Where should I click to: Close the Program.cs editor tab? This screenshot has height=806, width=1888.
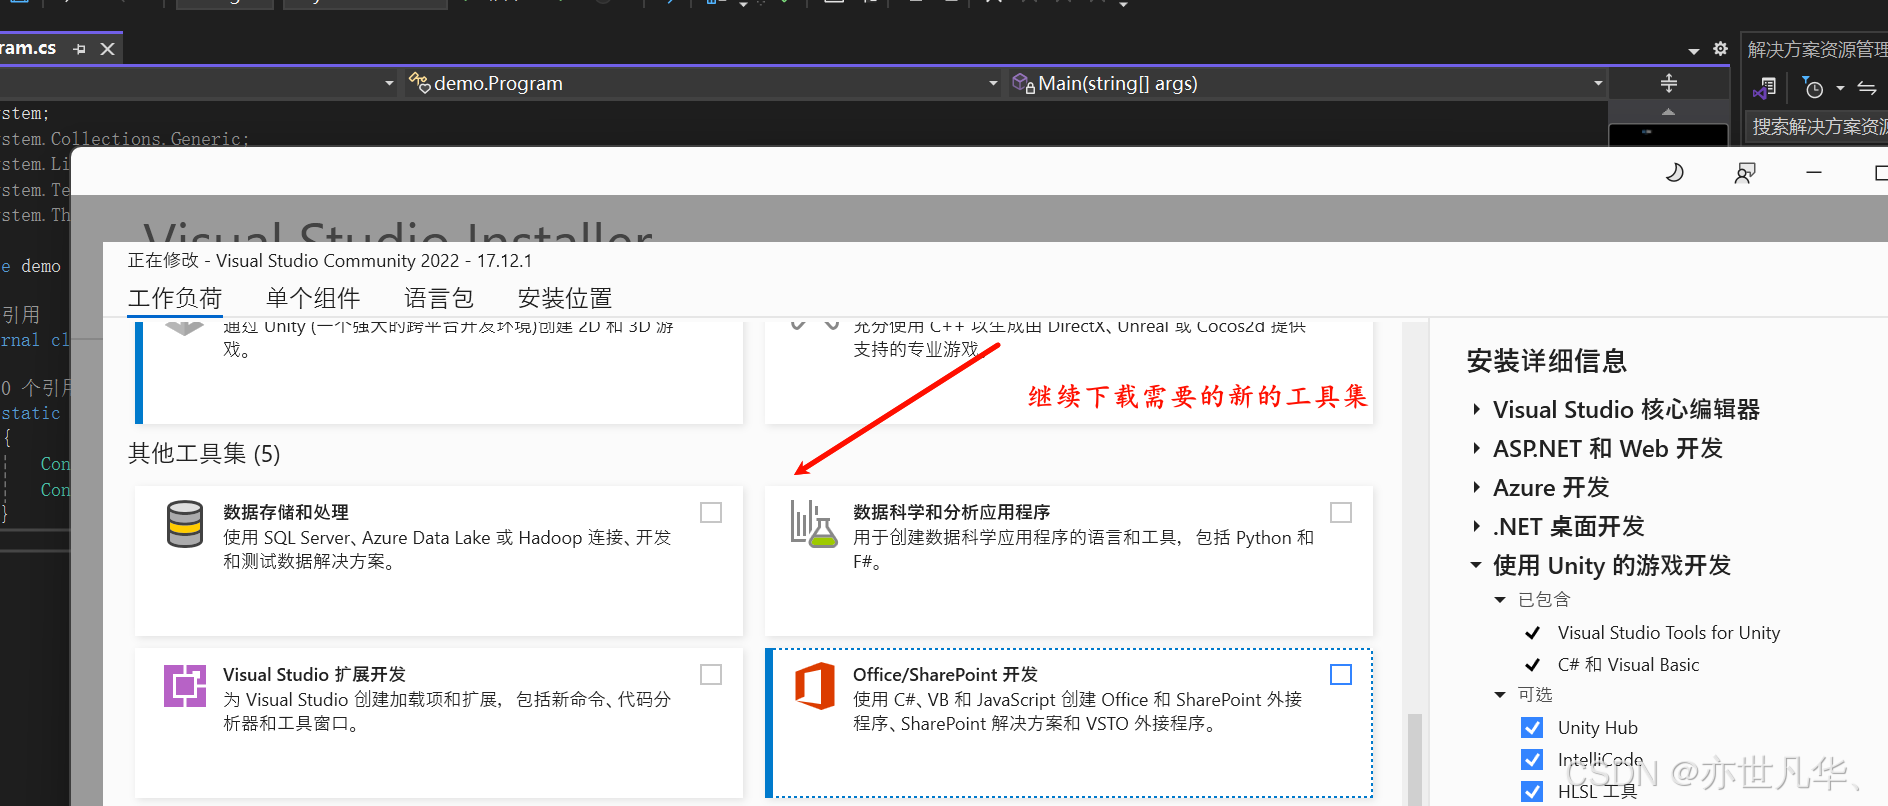[x=107, y=48]
